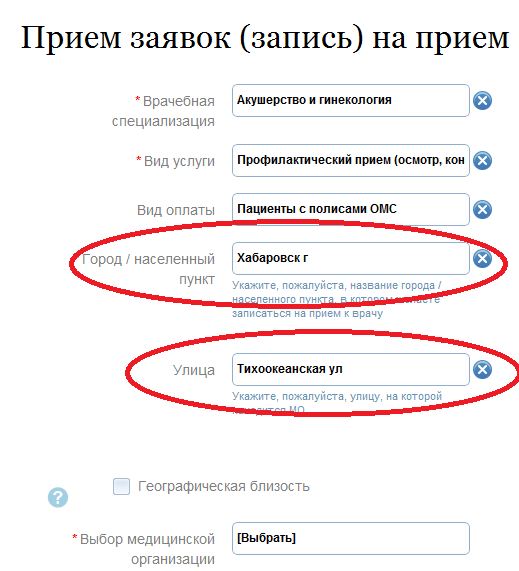This screenshot has width=519, height=571.
Task: Click the Город / населенный пункт label
Action: point(148,269)
